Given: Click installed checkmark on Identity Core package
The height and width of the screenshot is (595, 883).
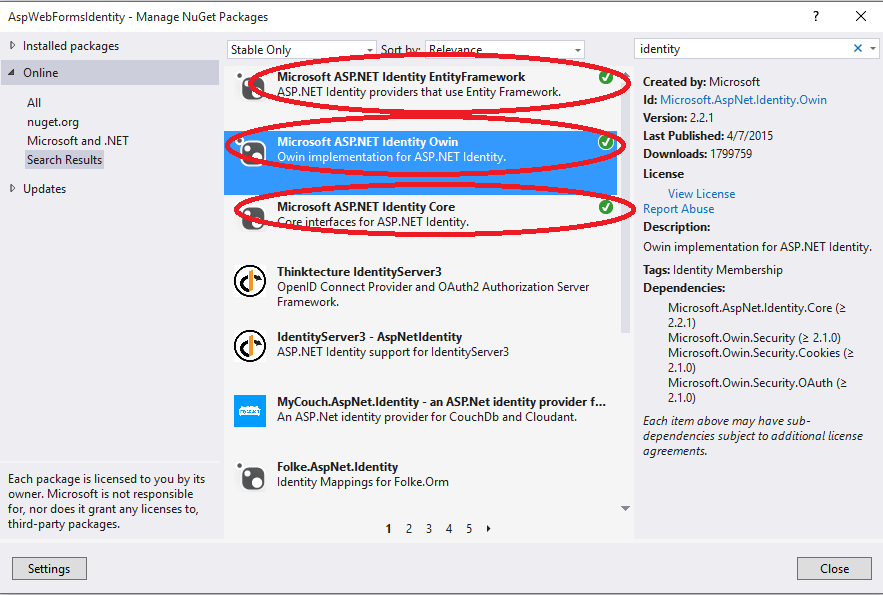Looking at the screenshot, I should (606, 207).
